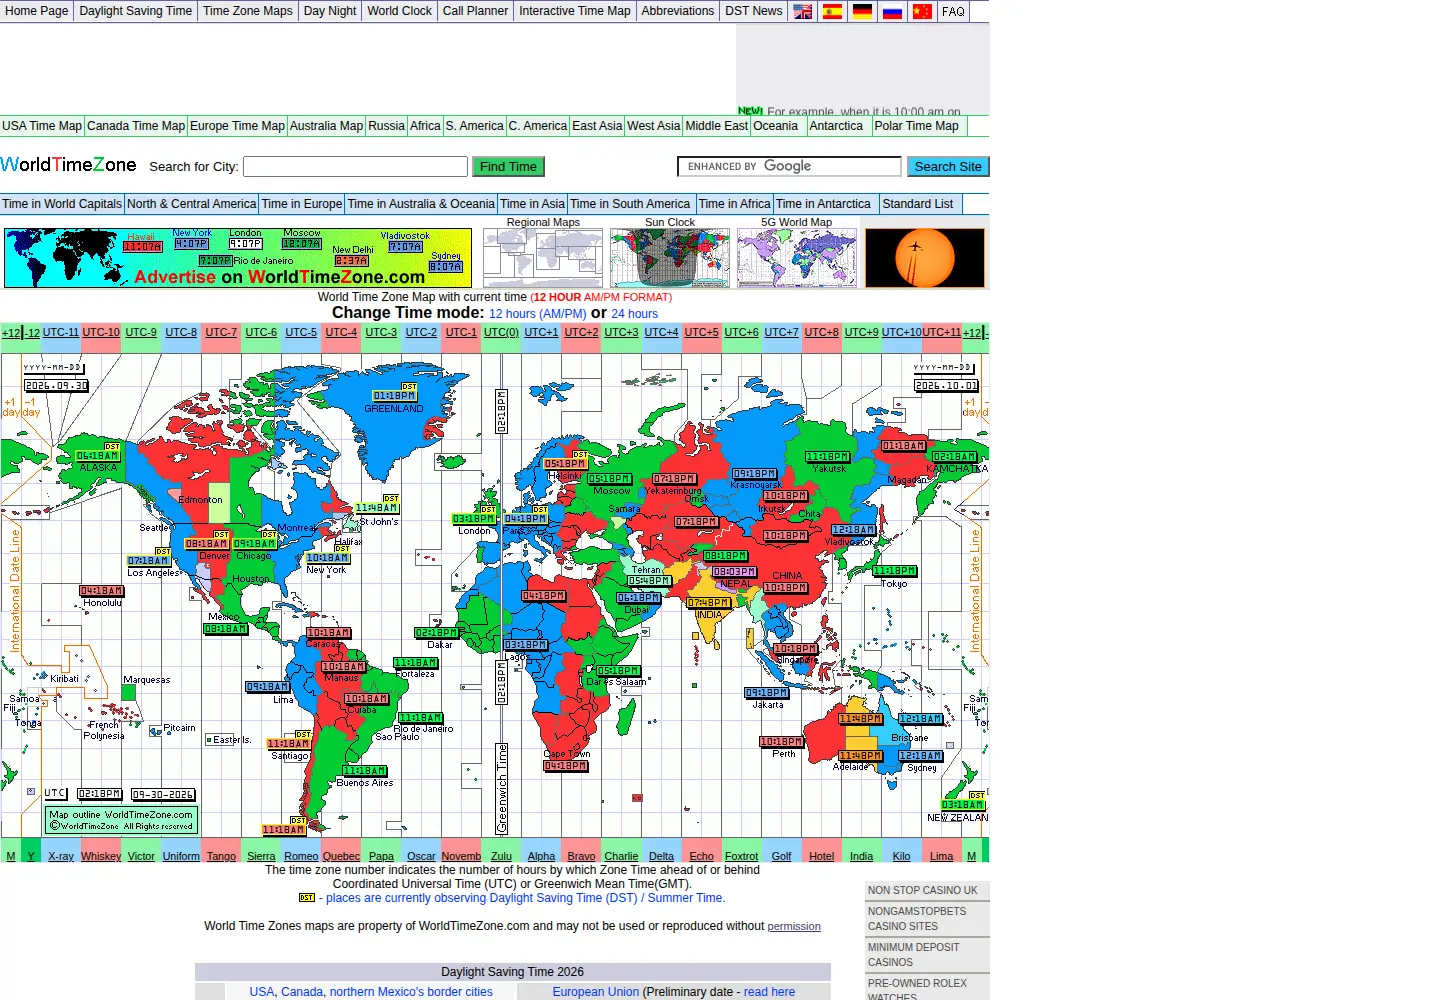This screenshot has width=1440, height=1000.
Task: Open the Canada Time Map tab
Action: pyautogui.click(x=136, y=126)
